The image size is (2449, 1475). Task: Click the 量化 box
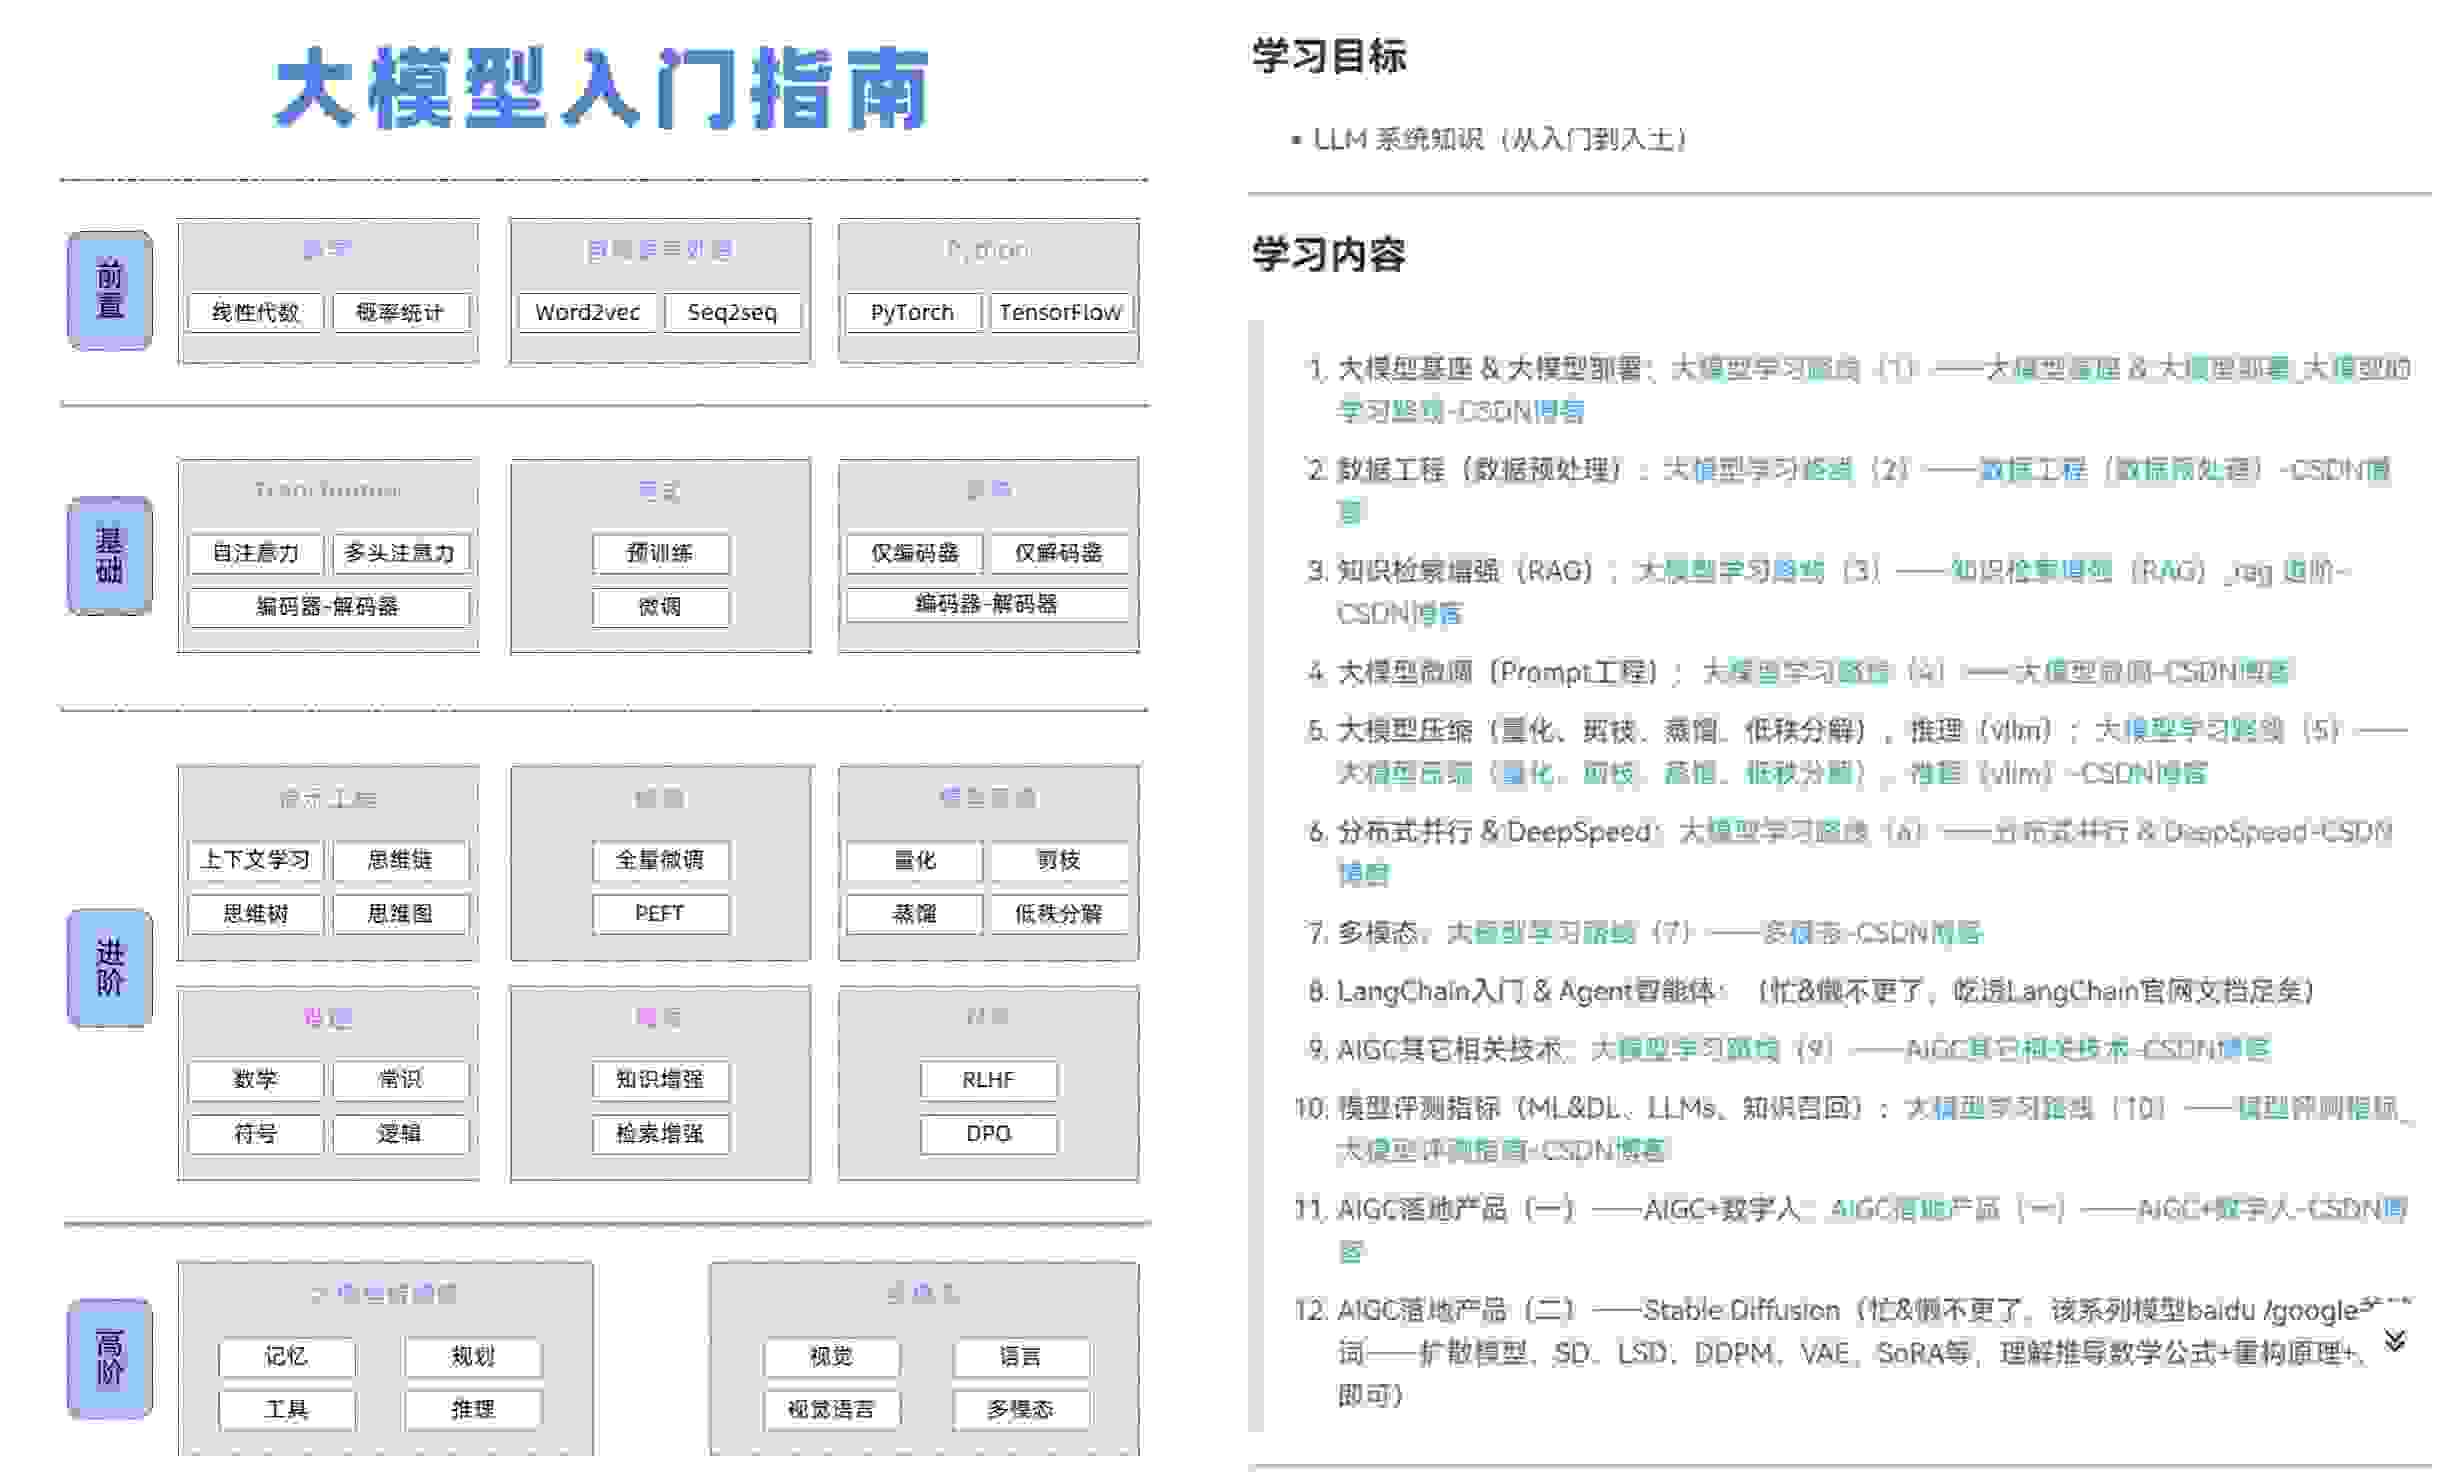coord(915,860)
